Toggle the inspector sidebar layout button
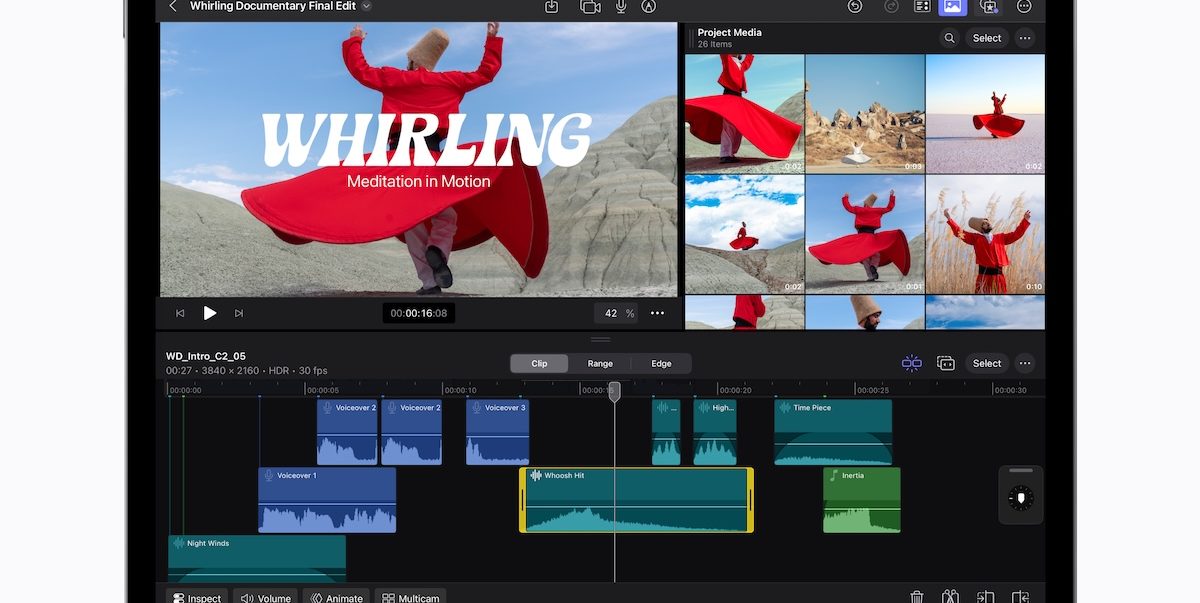Image resolution: width=1200 pixels, height=603 pixels. (x=922, y=6)
